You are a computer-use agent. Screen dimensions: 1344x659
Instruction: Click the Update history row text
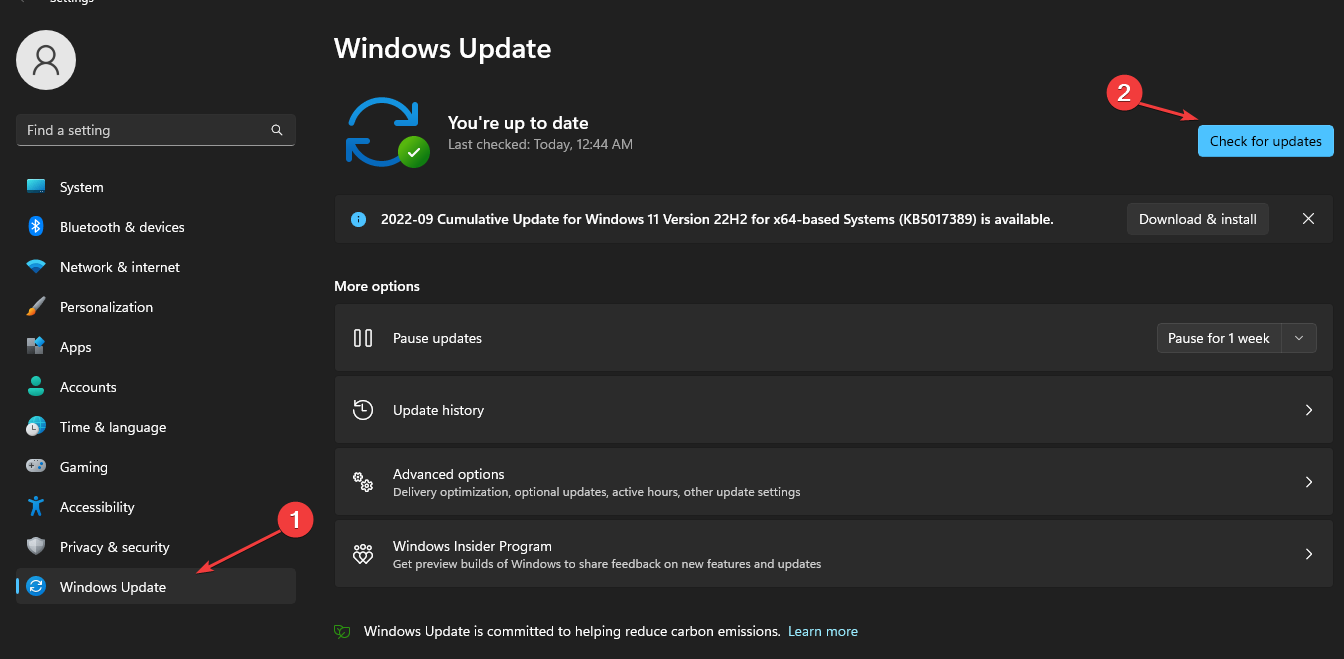(438, 410)
